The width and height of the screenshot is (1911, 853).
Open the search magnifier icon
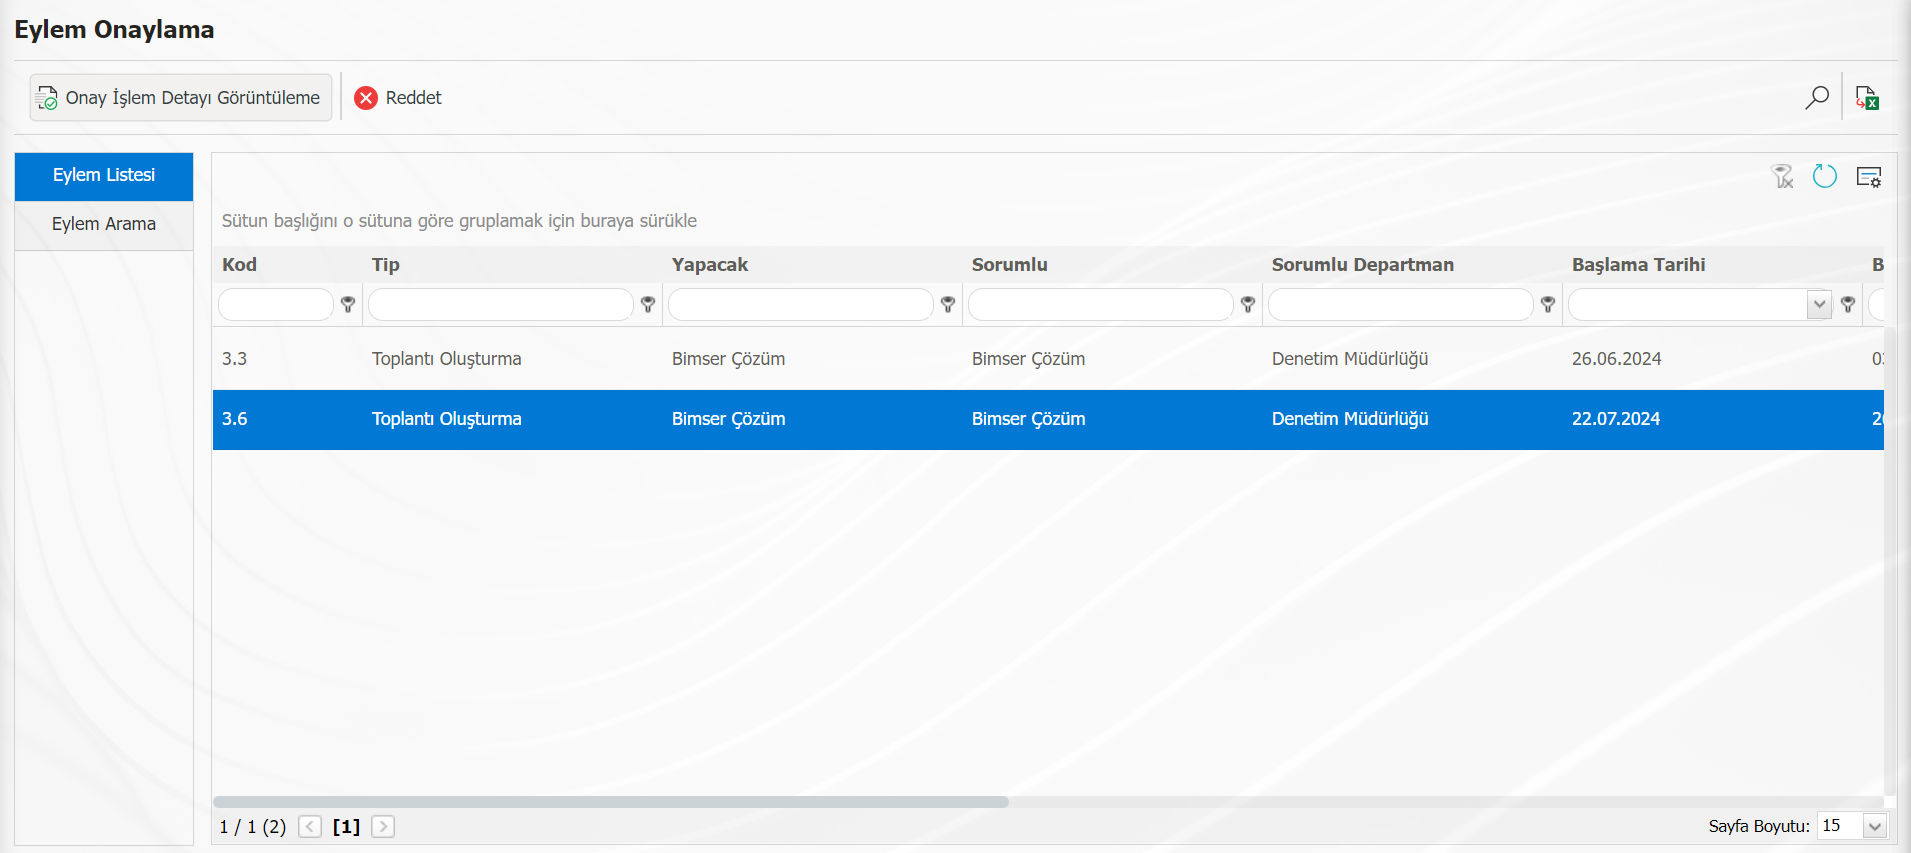coord(1817,97)
